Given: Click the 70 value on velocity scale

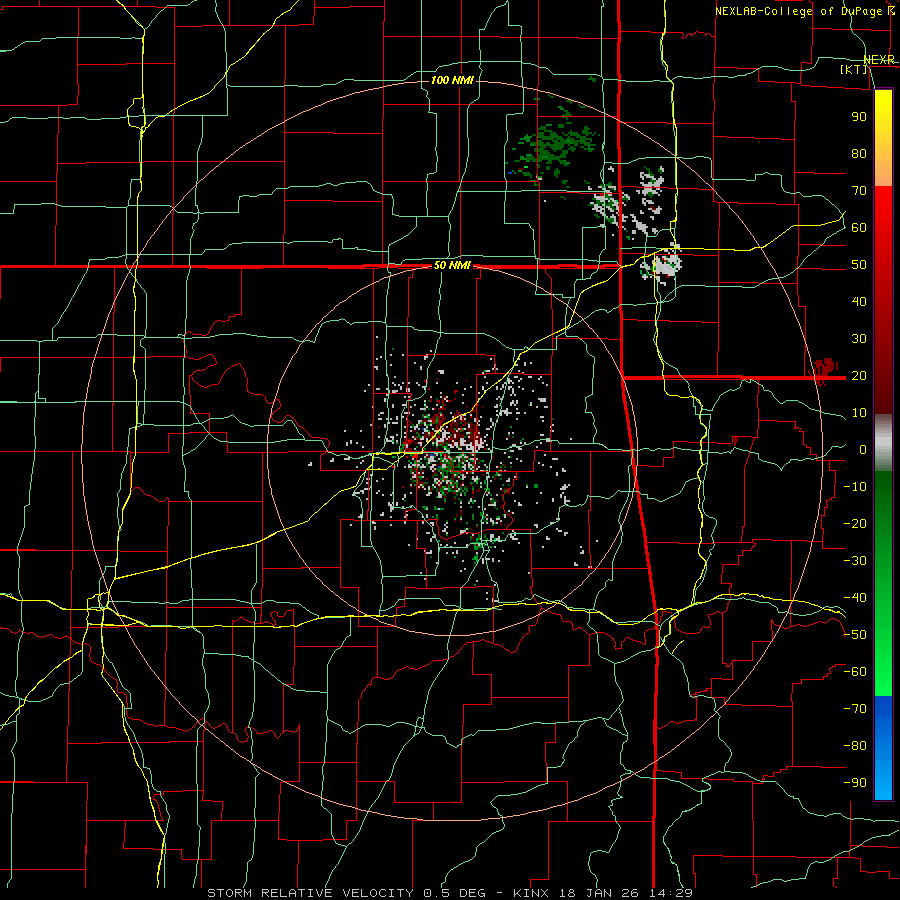Looking at the screenshot, I should pos(859,191).
